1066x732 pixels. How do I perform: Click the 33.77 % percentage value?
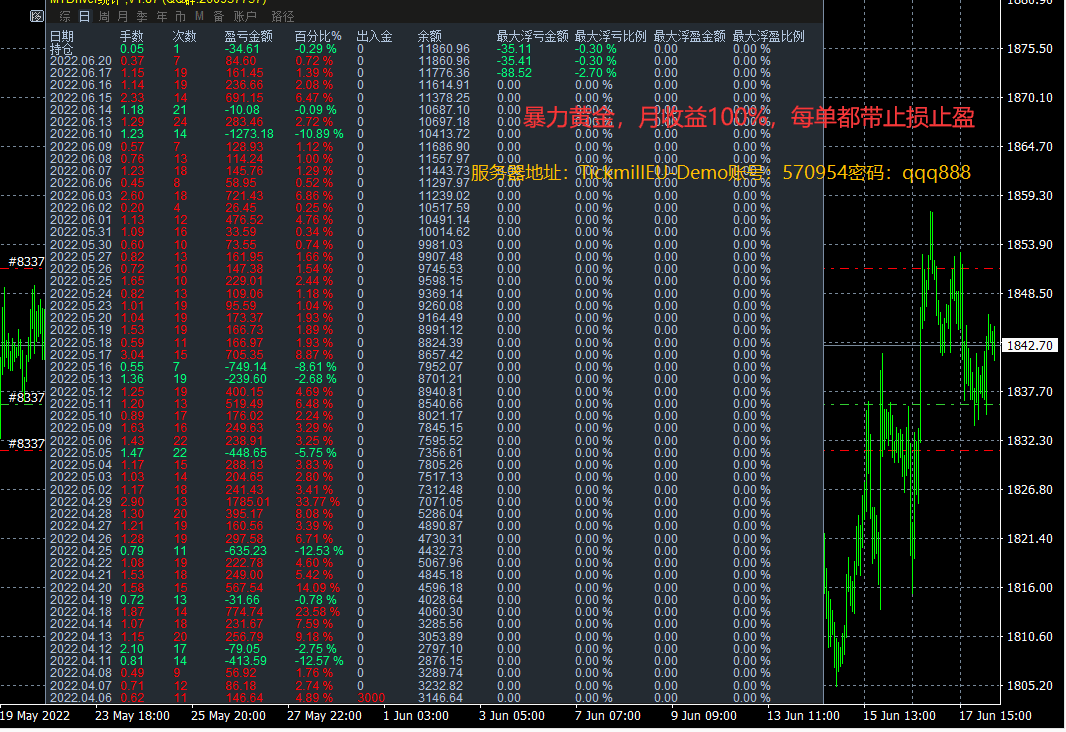coord(318,502)
